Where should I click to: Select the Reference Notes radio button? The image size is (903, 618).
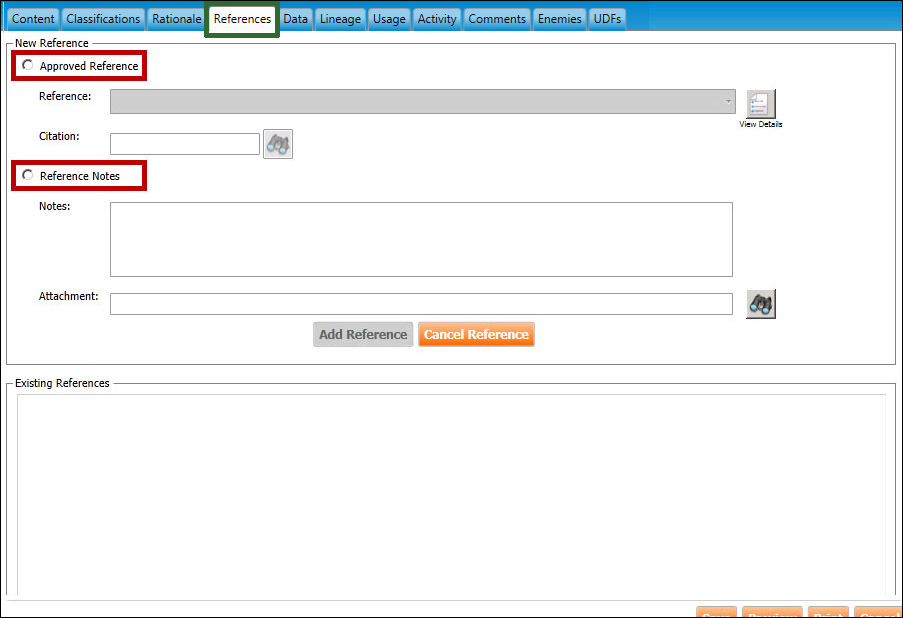28,176
